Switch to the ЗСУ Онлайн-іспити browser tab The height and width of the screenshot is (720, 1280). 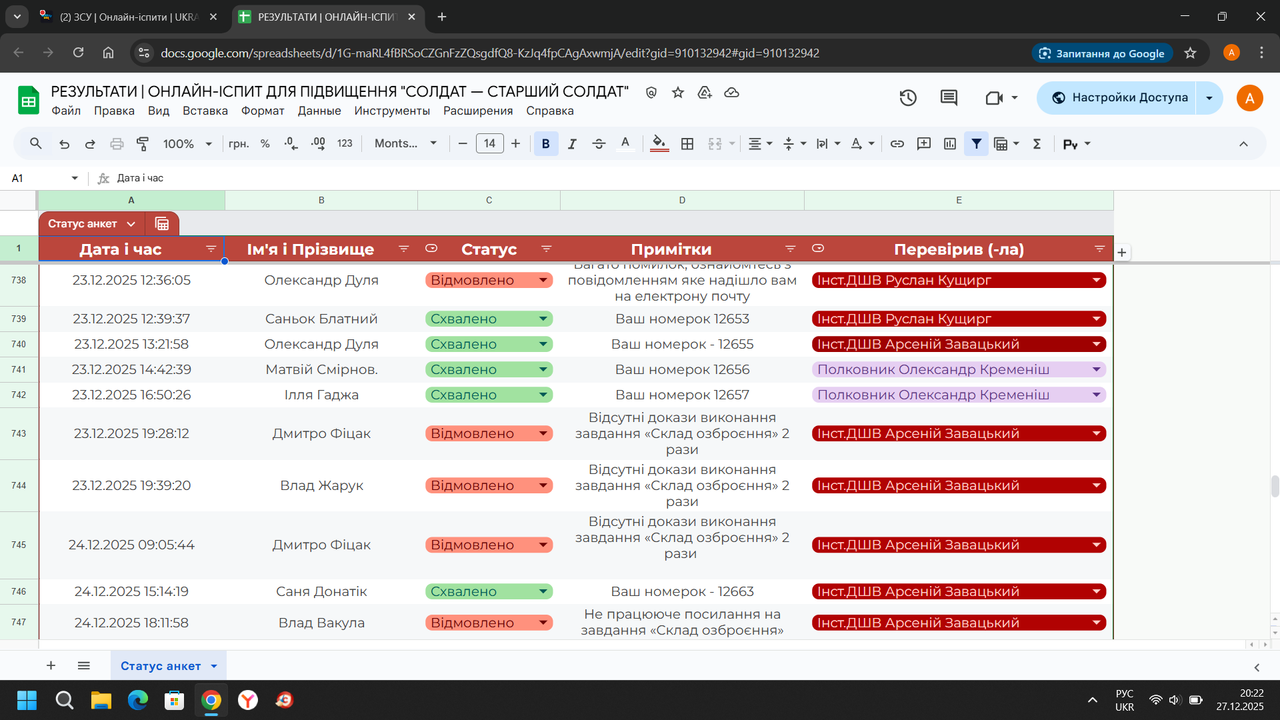[127, 17]
